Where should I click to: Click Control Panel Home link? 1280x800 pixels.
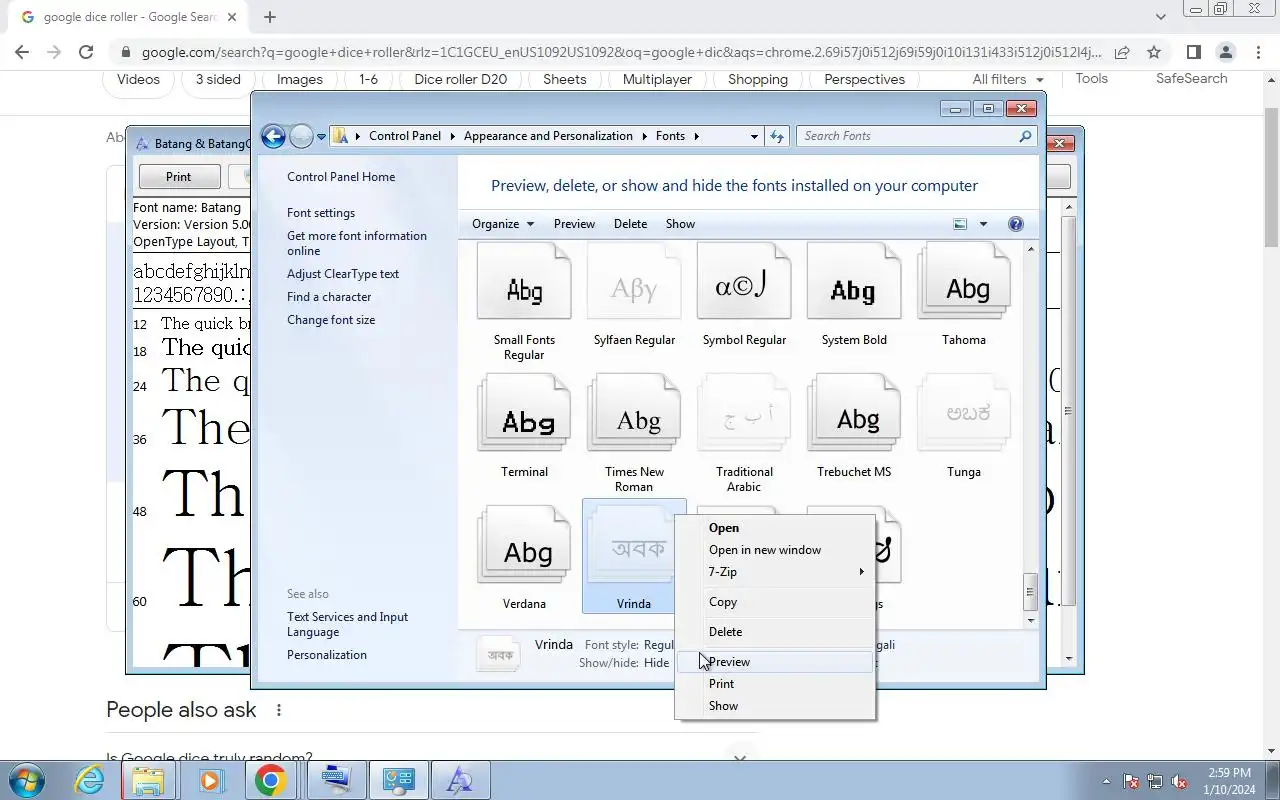click(x=341, y=177)
